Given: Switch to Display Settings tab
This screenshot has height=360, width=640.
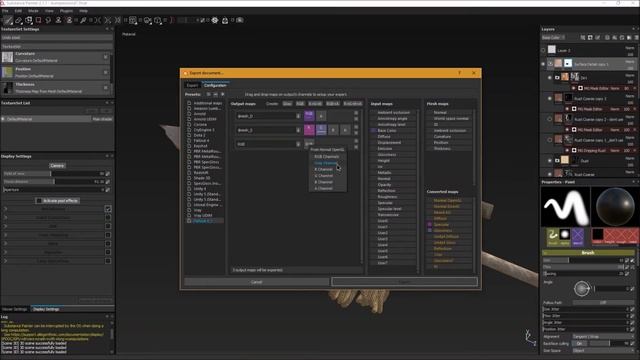Looking at the screenshot, I should (x=46, y=309).
